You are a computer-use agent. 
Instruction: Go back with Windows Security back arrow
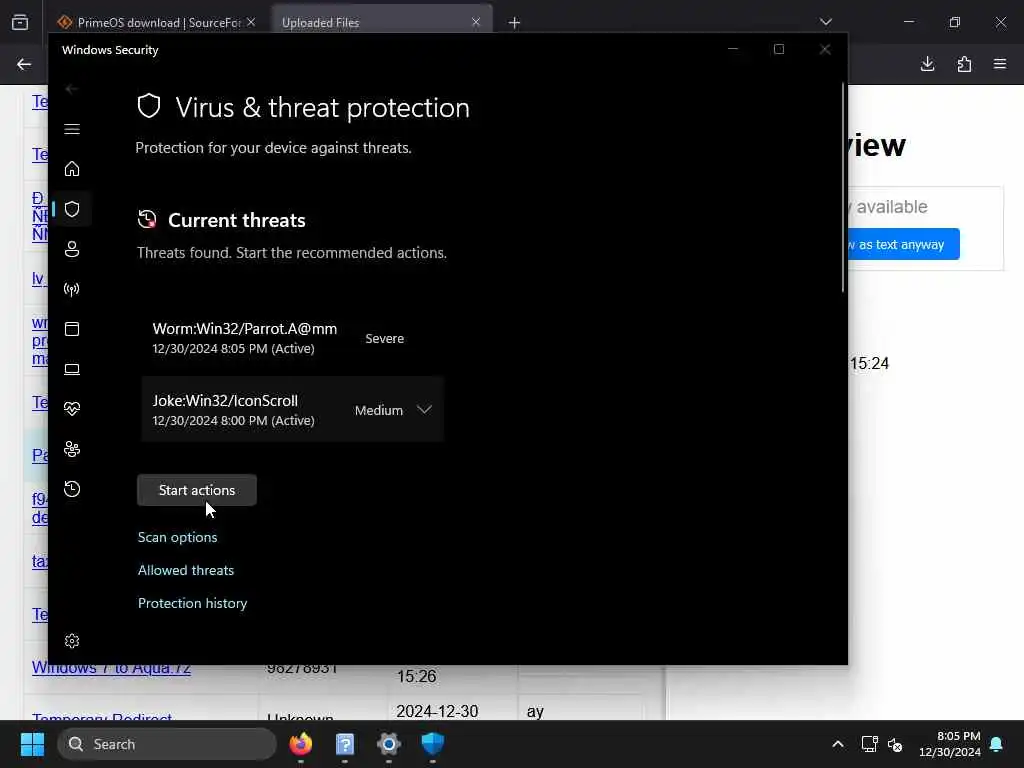coord(72,89)
